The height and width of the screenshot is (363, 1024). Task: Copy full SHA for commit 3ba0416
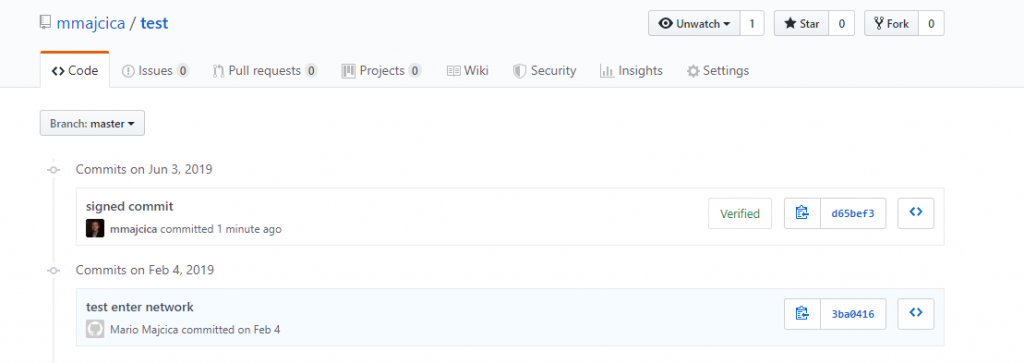[x=802, y=314]
